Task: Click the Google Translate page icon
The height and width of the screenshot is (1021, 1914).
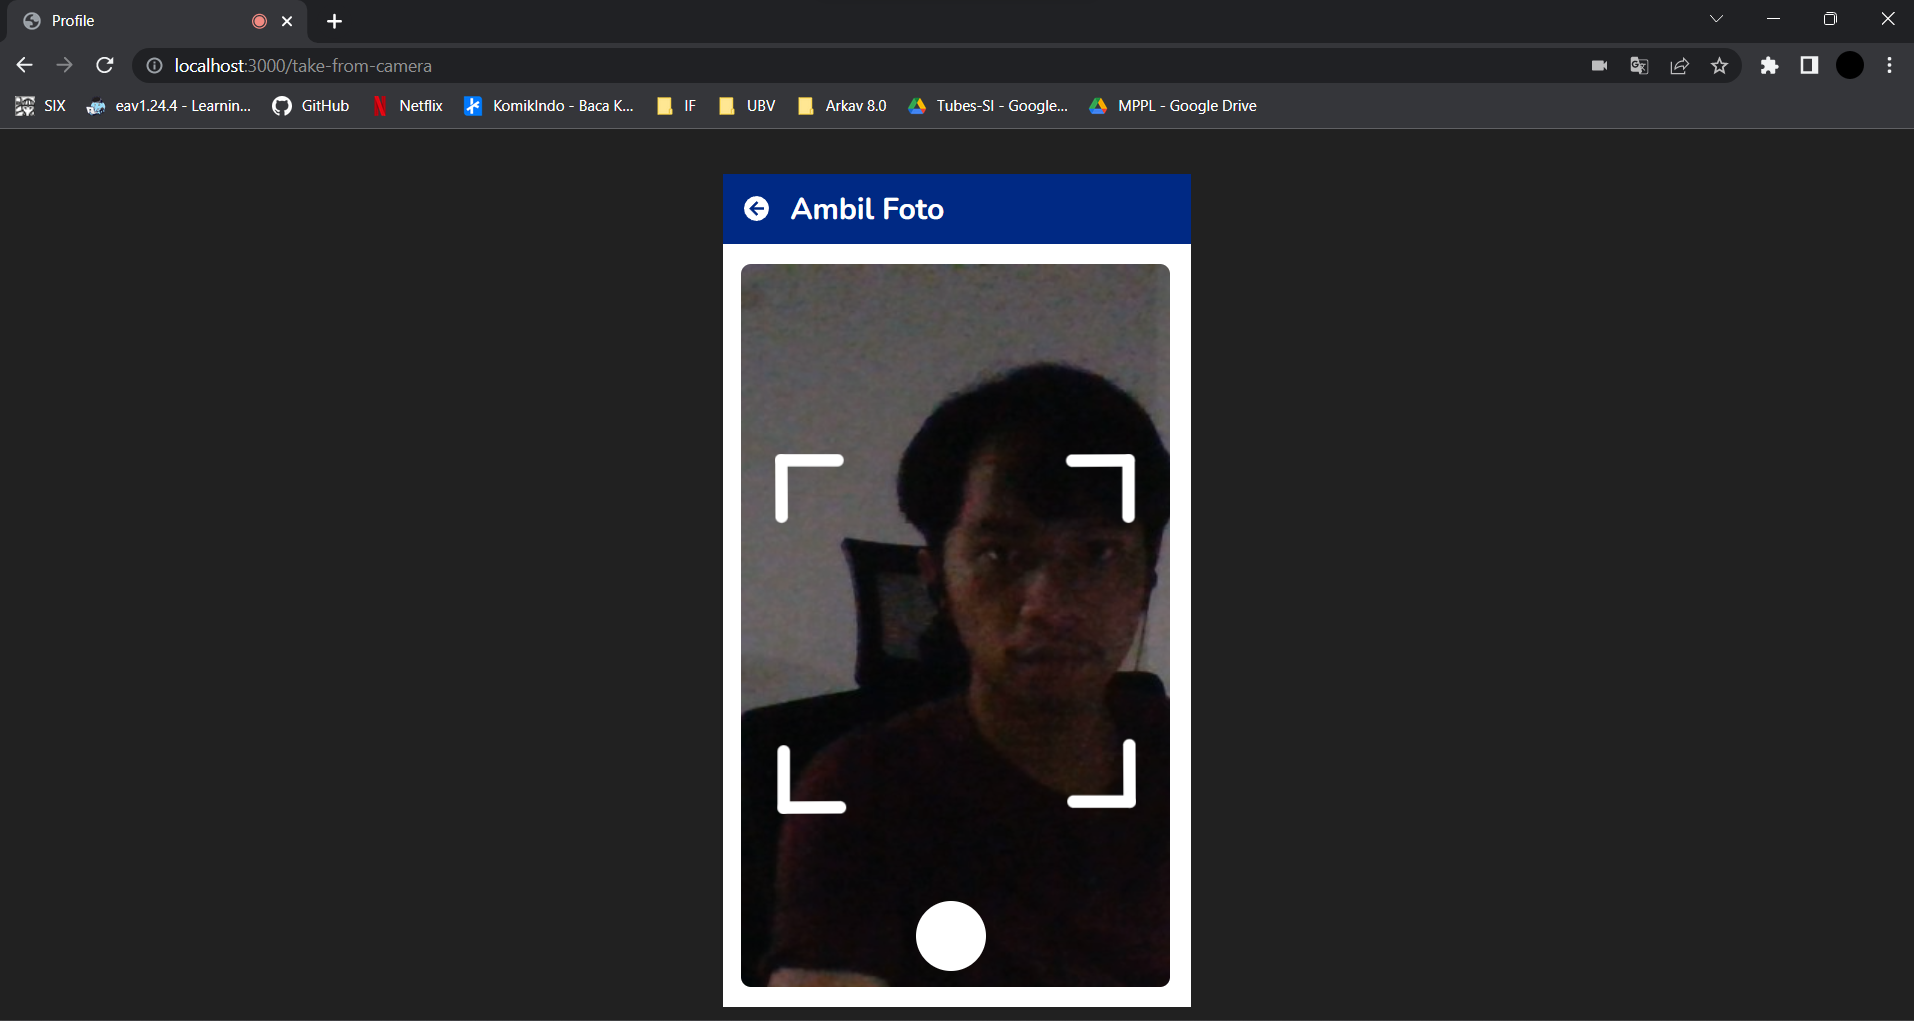Action: click(x=1639, y=65)
